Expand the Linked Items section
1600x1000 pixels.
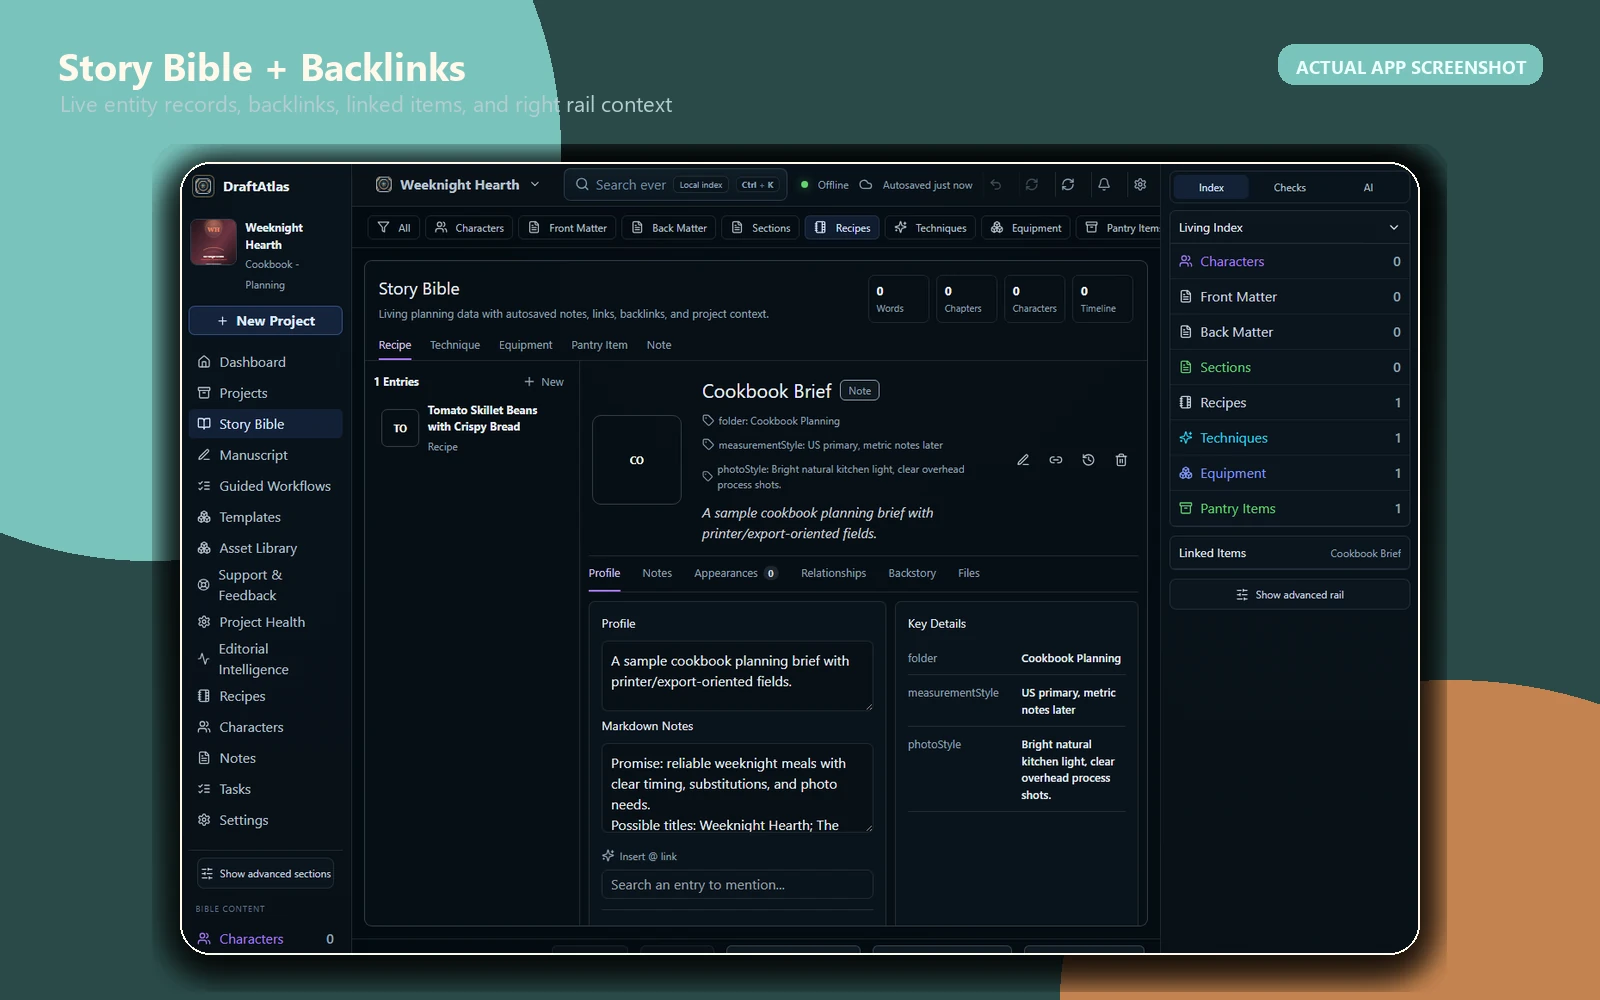pos(1290,553)
